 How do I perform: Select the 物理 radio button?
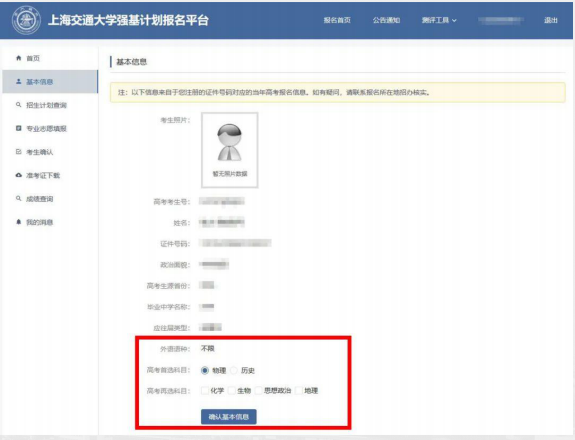pyautogui.click(x=205, y=370)
